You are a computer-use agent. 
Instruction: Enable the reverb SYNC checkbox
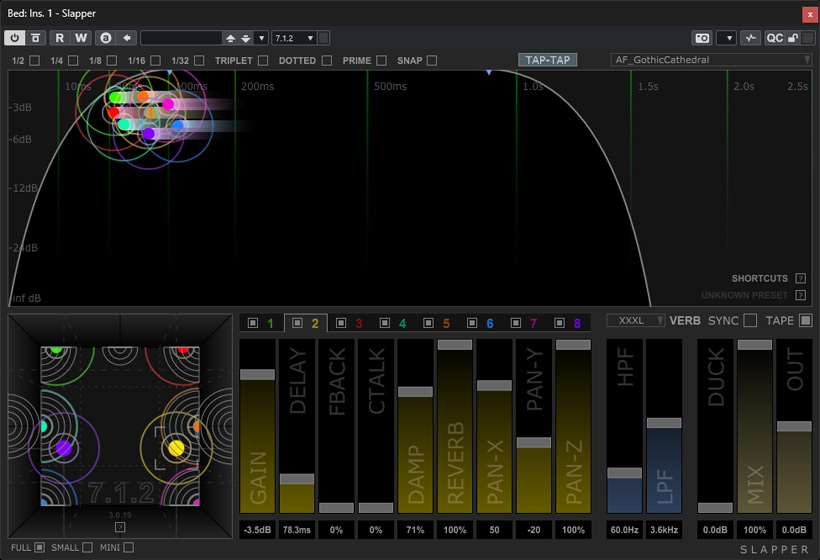click(x=750, y=321)
